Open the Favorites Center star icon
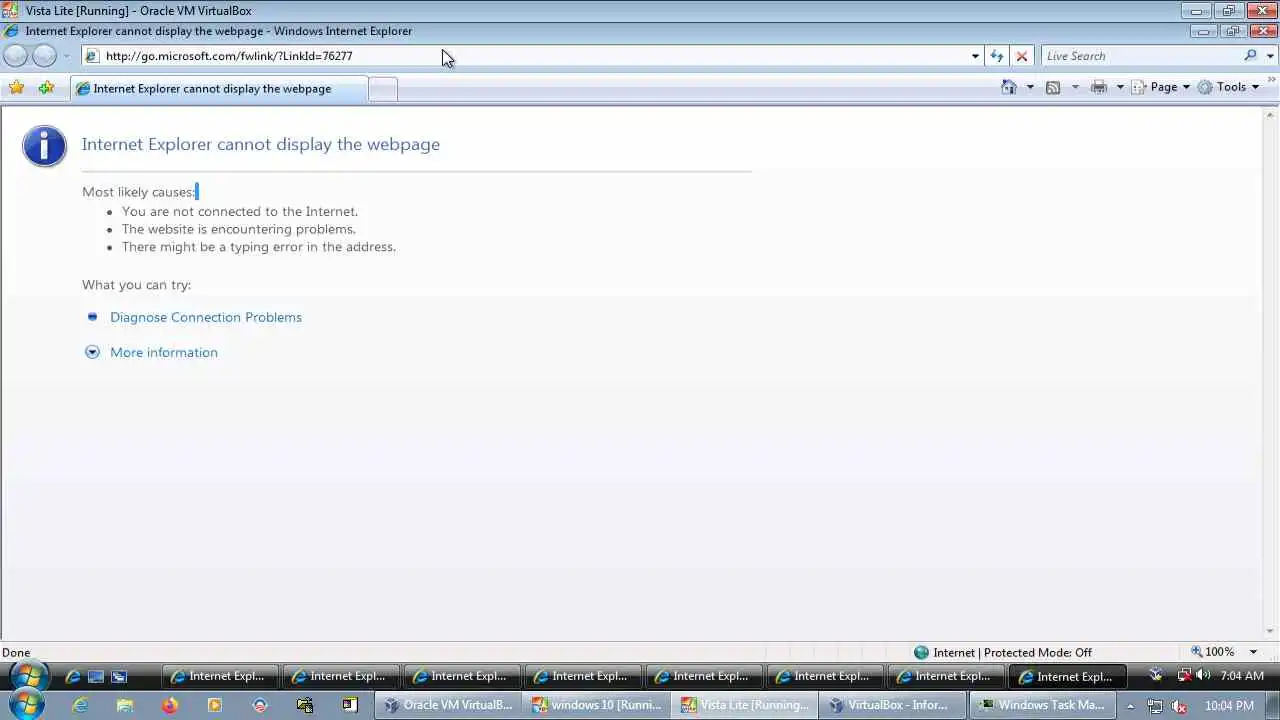 coord(17,88)
